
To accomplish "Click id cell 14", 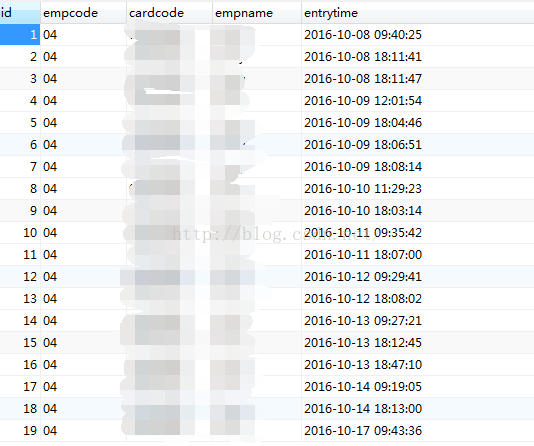I will (x=20, y=320).
